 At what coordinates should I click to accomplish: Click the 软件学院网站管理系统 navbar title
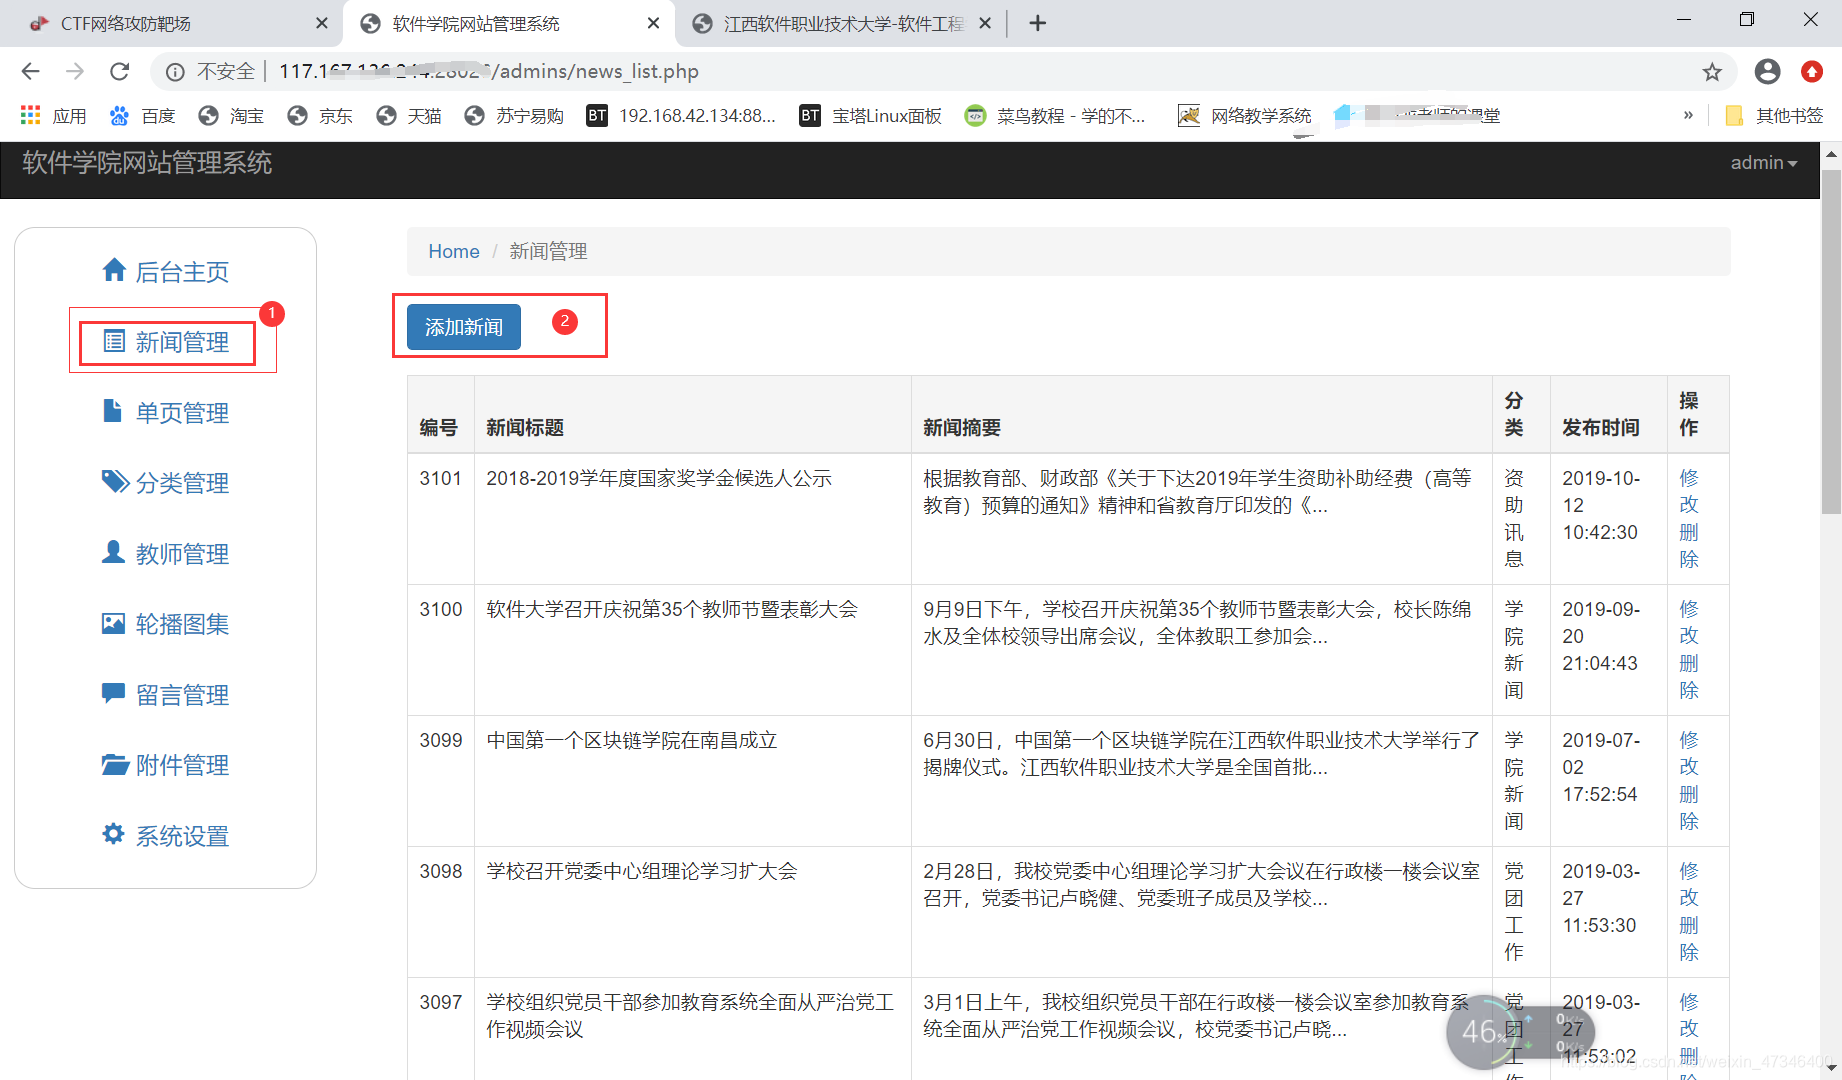pyautogui.click(x=147, y=162)
